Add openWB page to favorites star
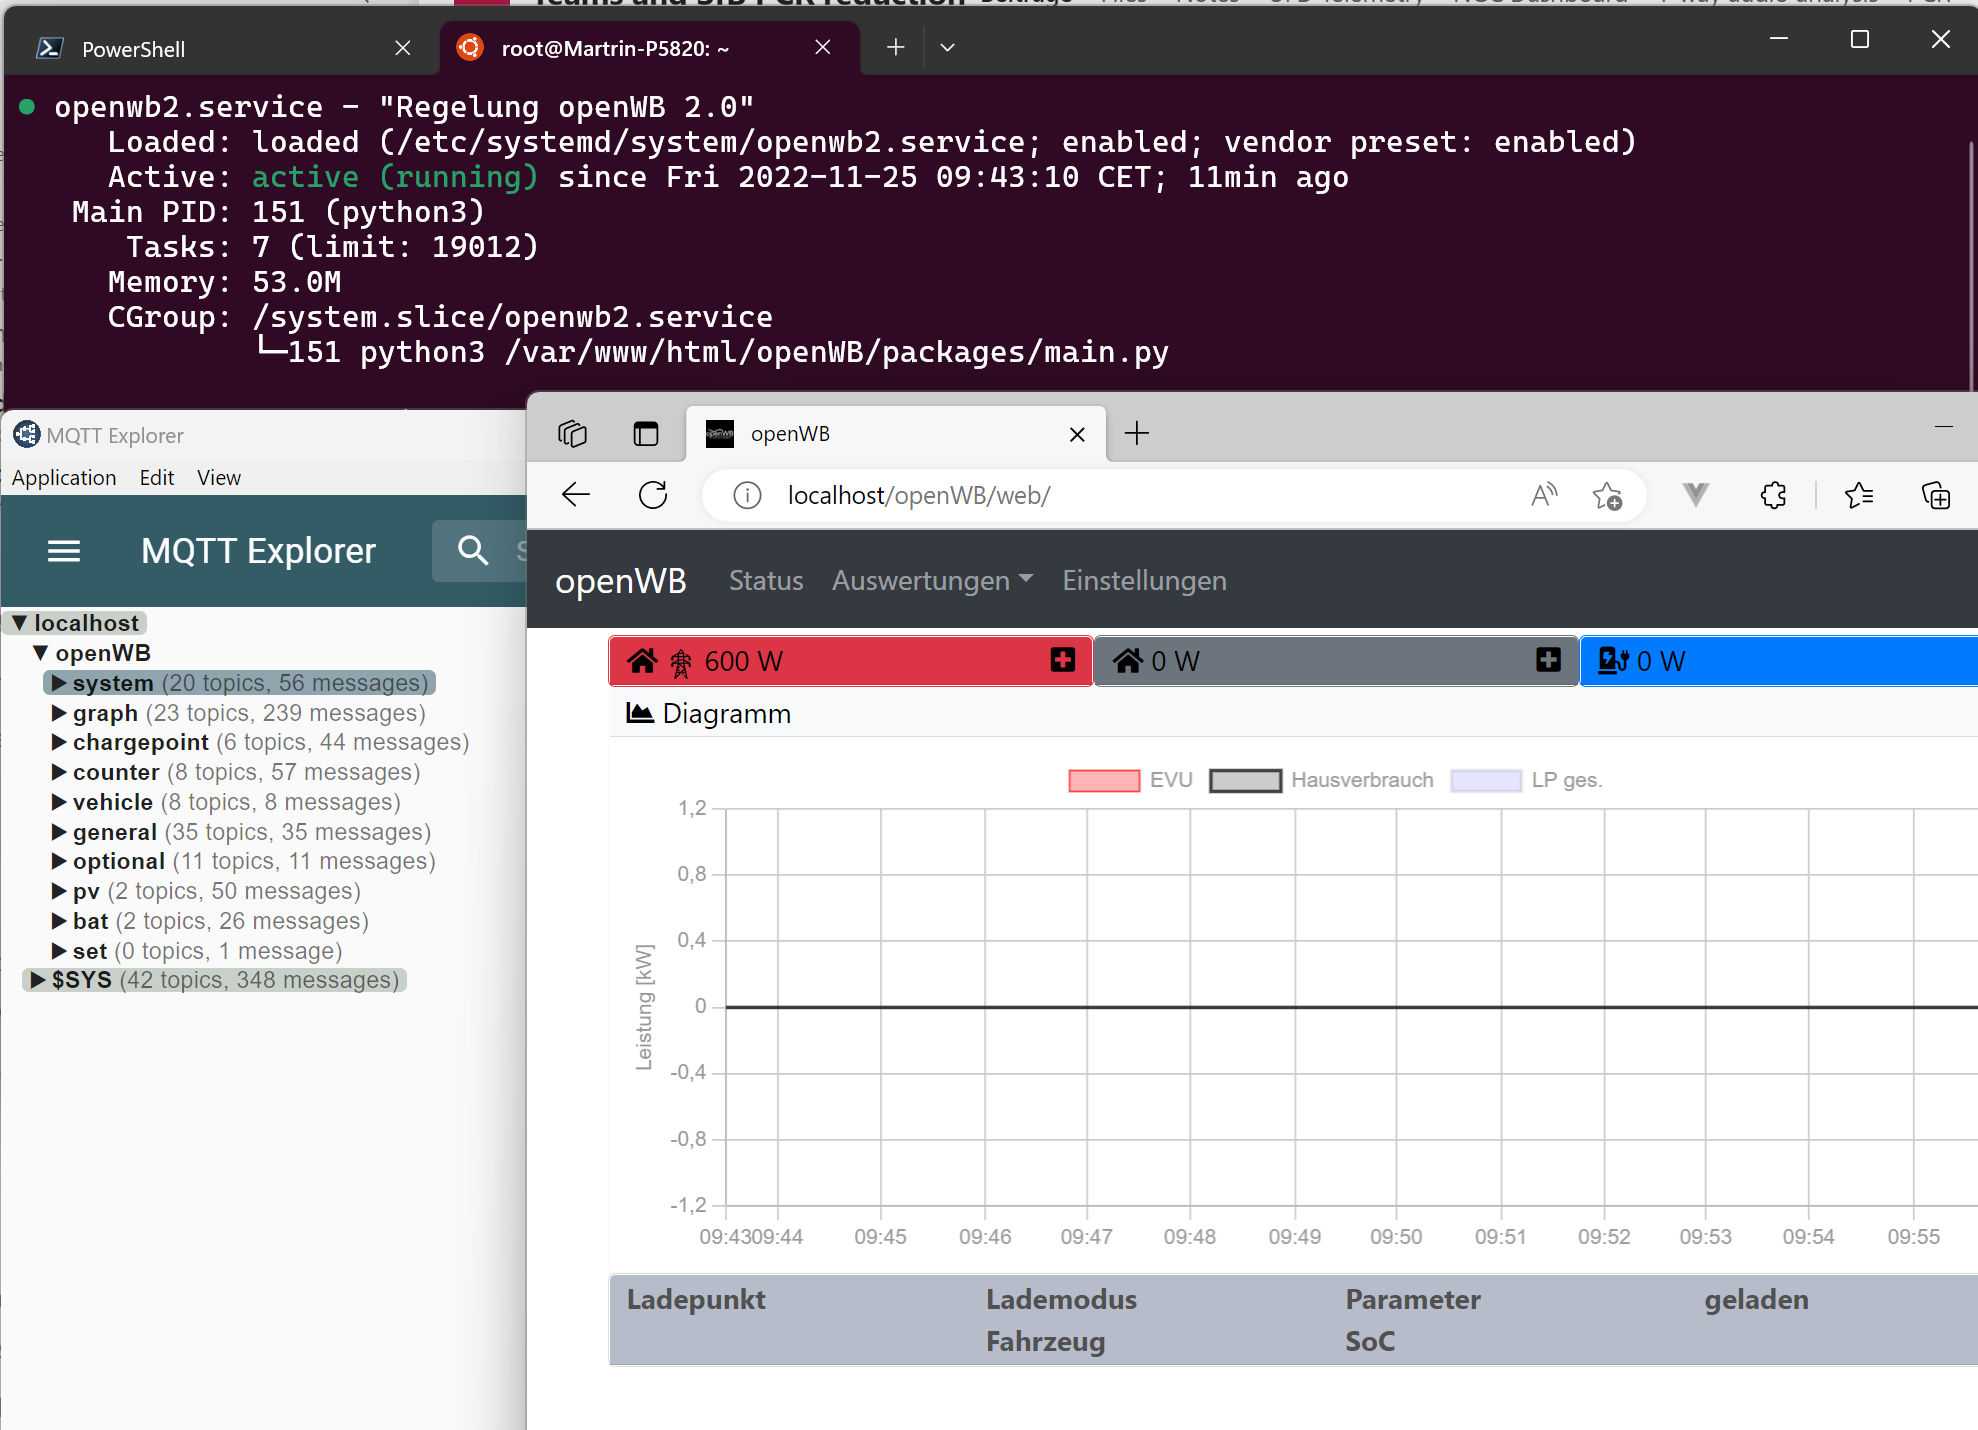 click(x=1607, y=495)
